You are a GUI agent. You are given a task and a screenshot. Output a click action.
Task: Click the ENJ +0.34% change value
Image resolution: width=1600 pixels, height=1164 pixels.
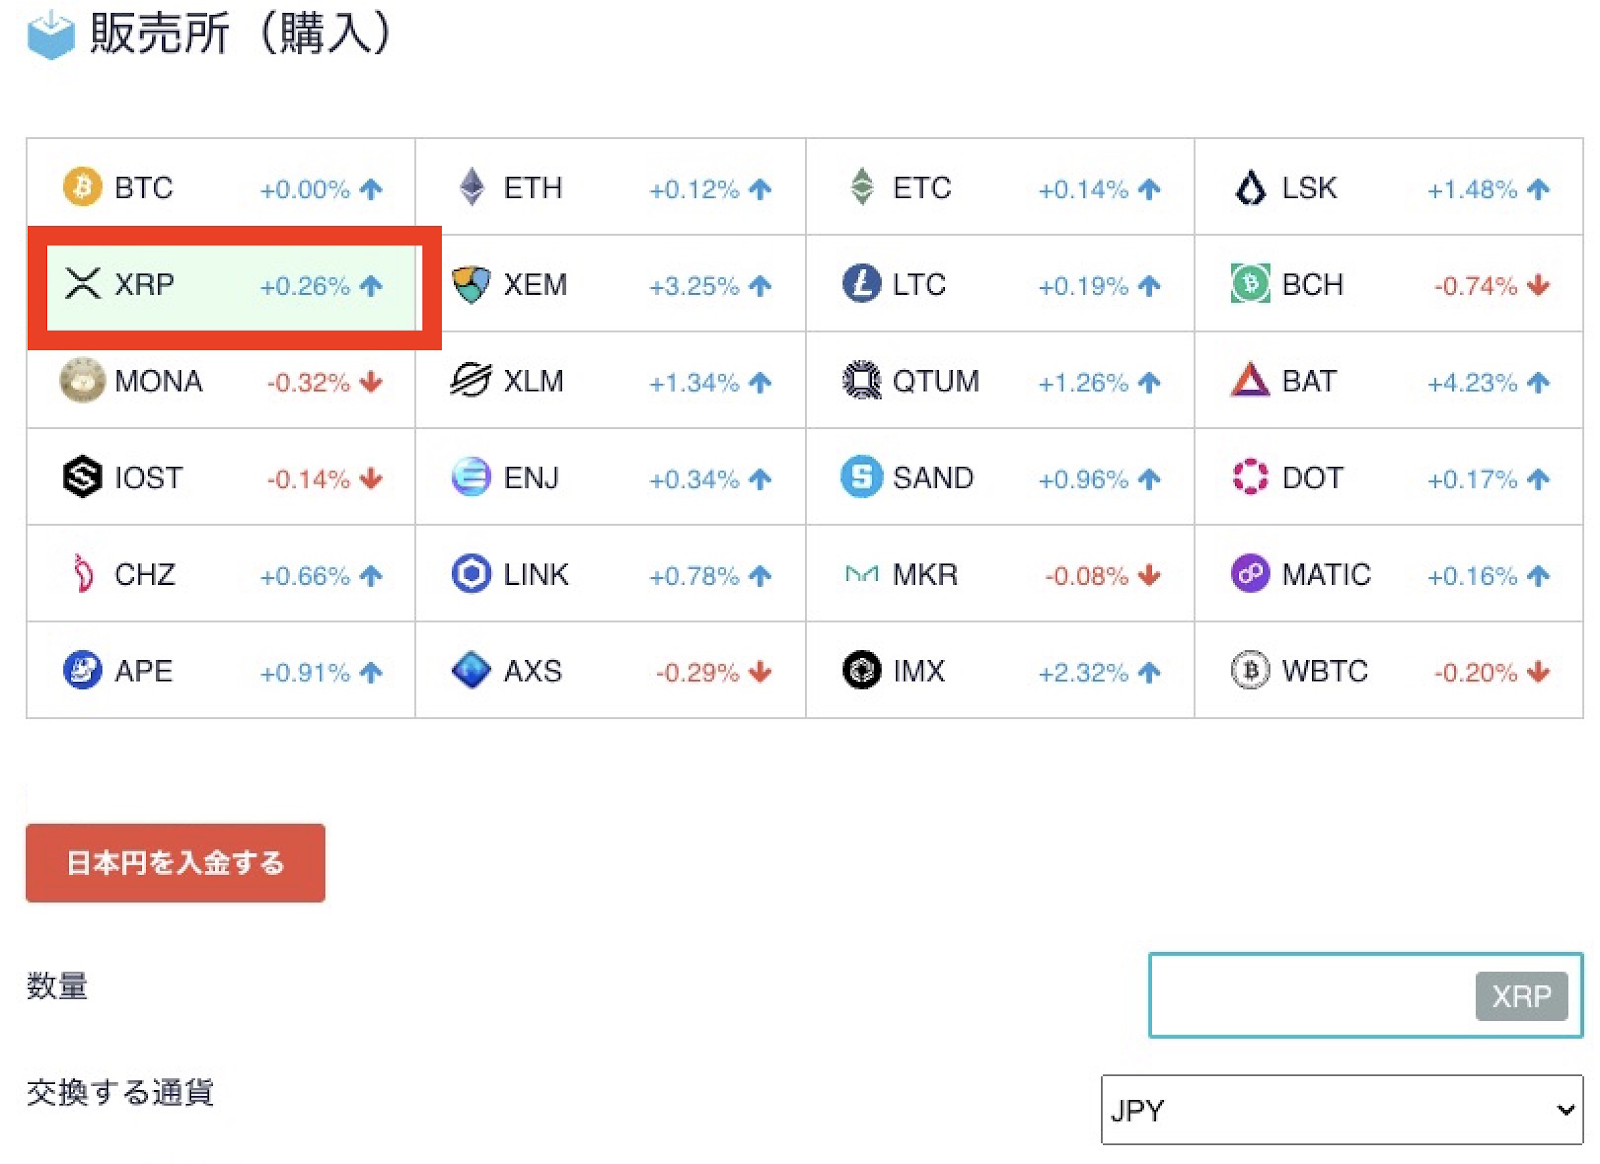tap(694, 480)
